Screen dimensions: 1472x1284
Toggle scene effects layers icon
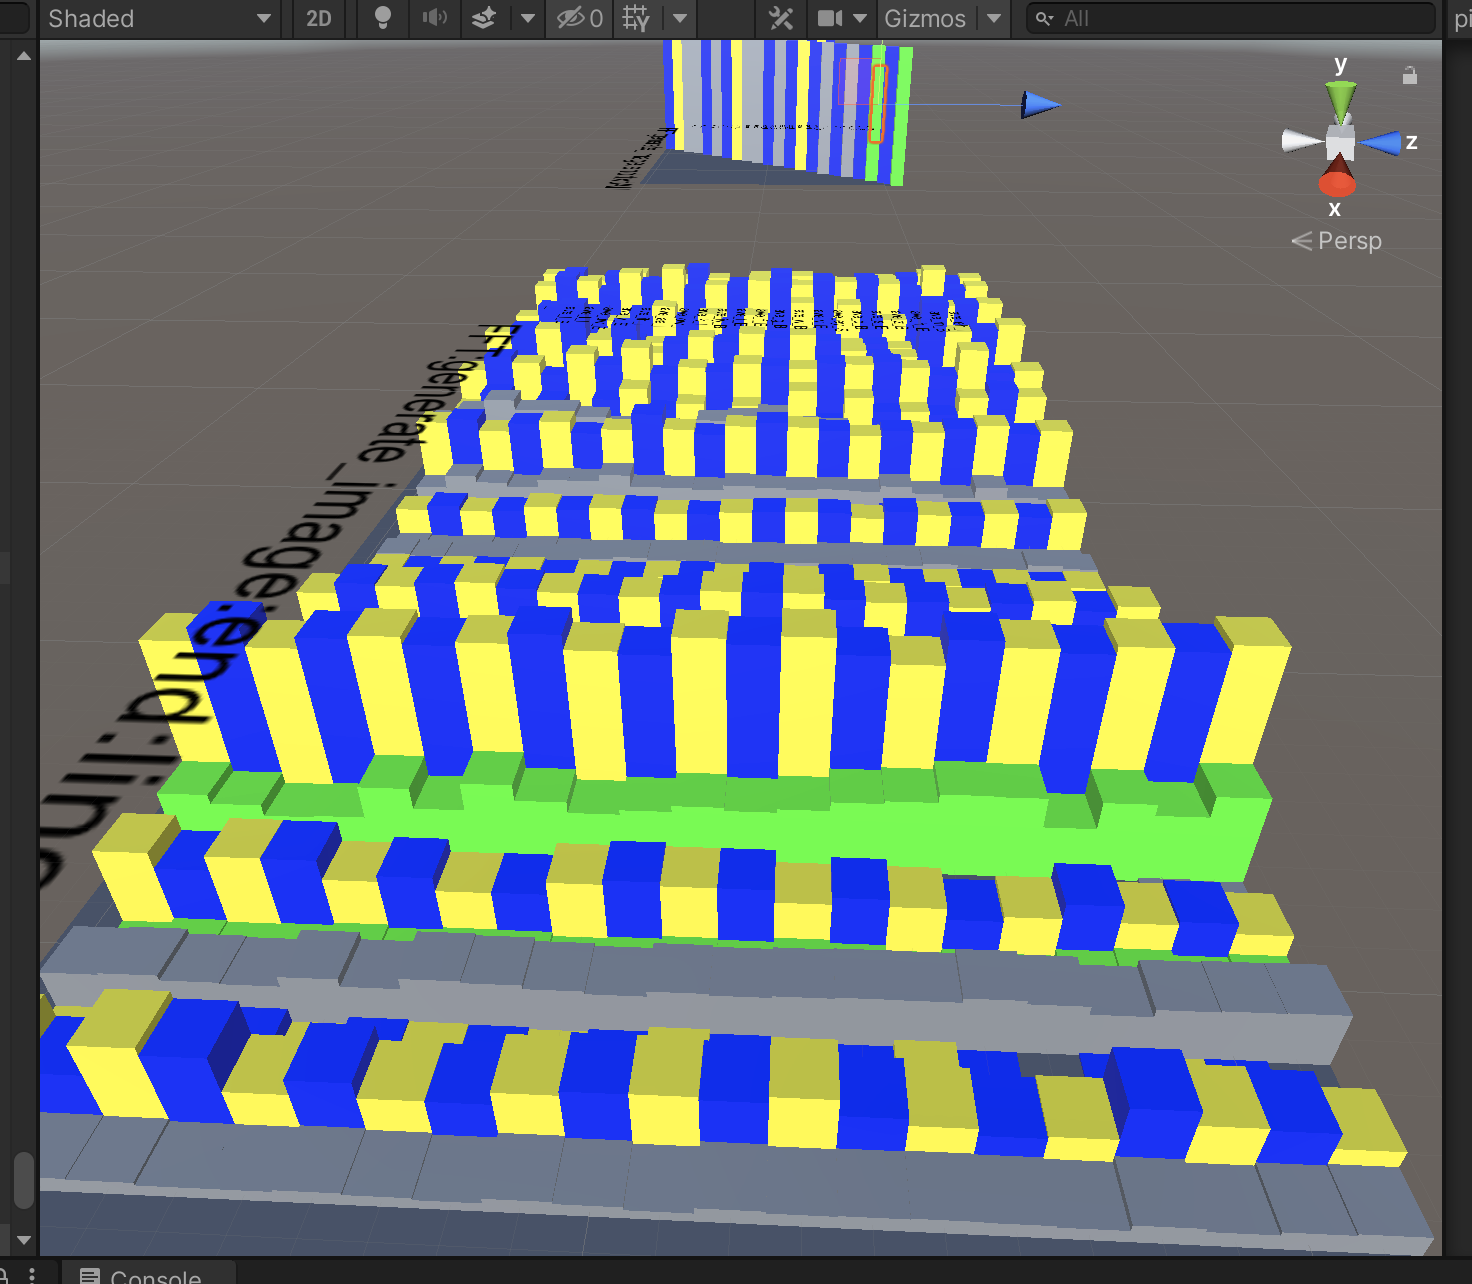pyautogui.click(x=484, y=19)
